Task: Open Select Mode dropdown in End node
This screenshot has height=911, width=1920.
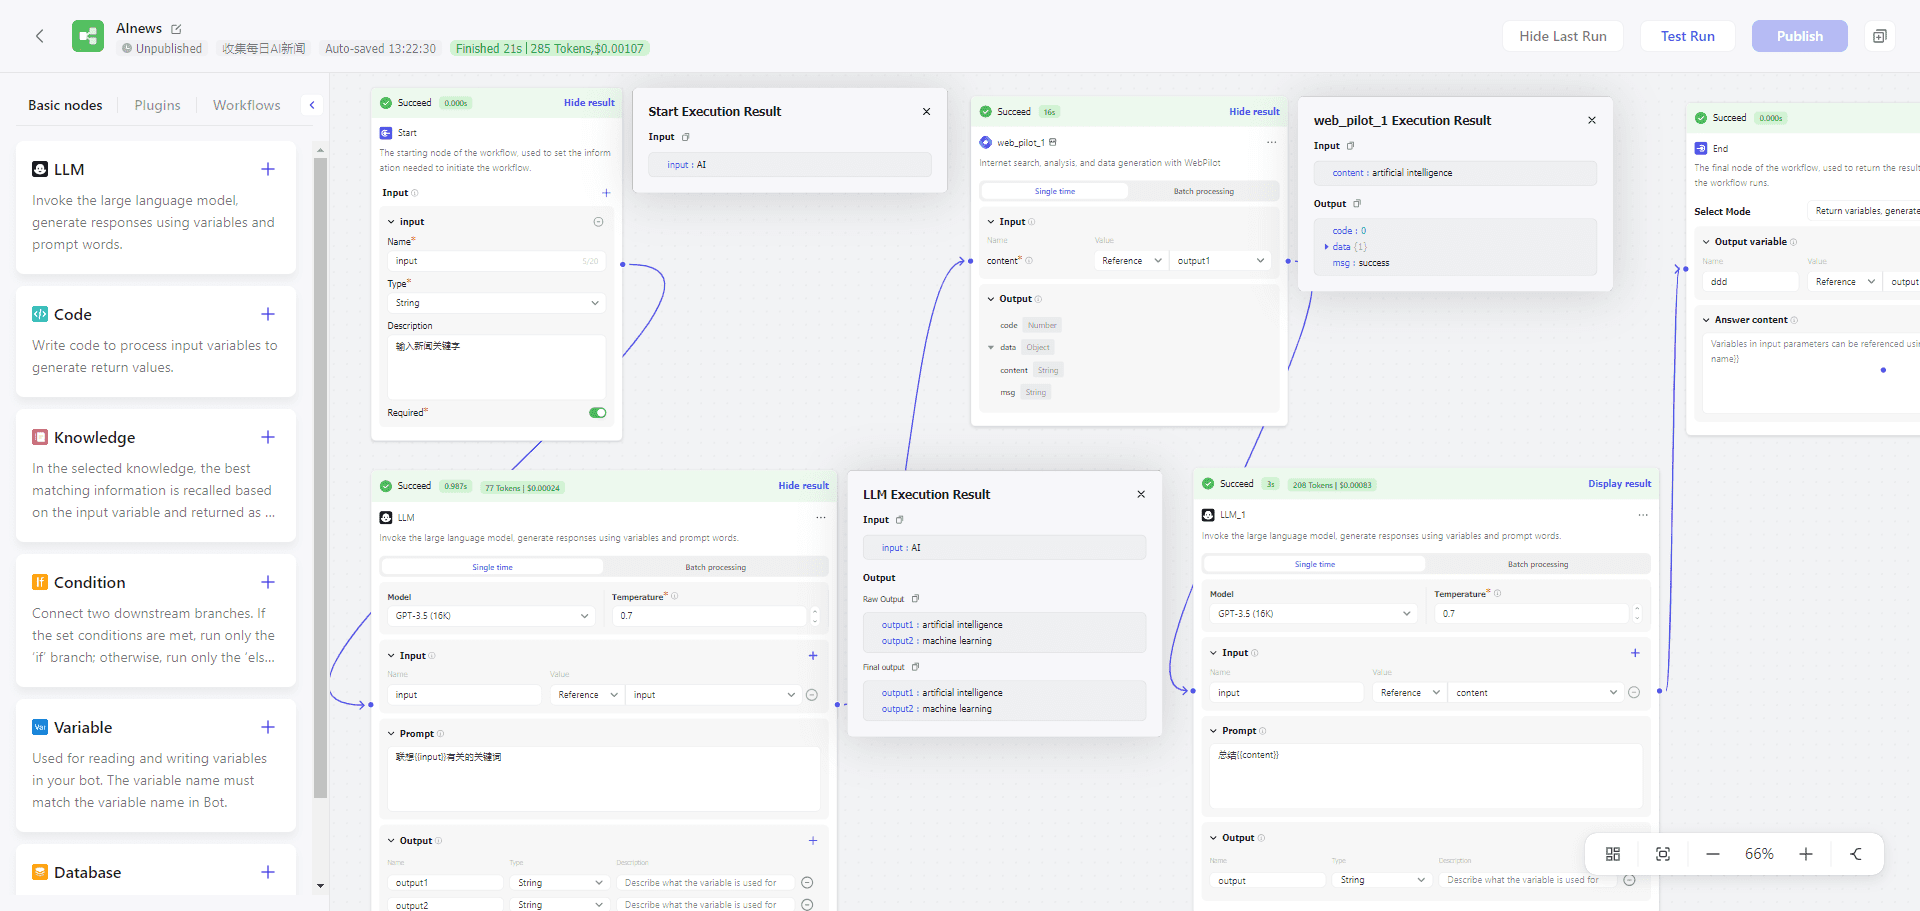Action: pyautogui.click(x=1866, y=211)
